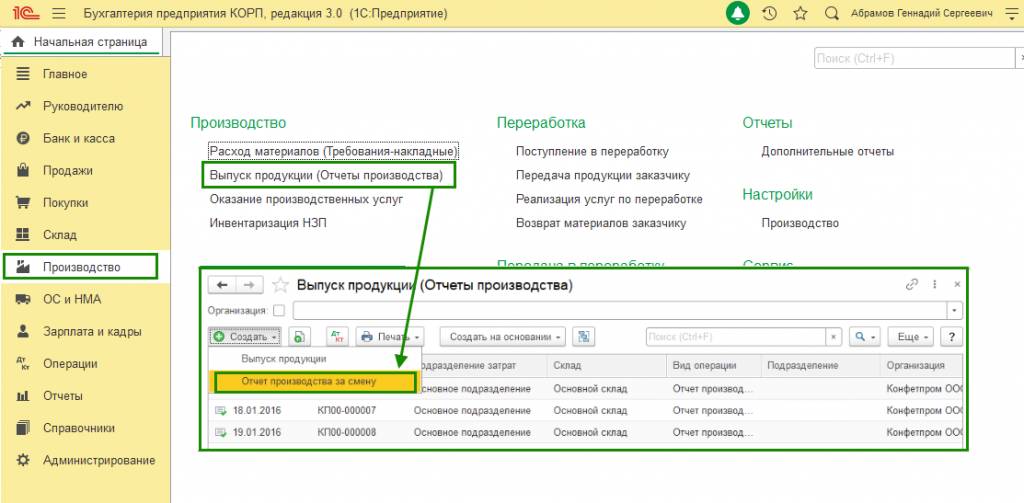Open the magnifier search options dropdown
Screen dimensions: 1024x503
pyautogui.click(x=865, y=337)
